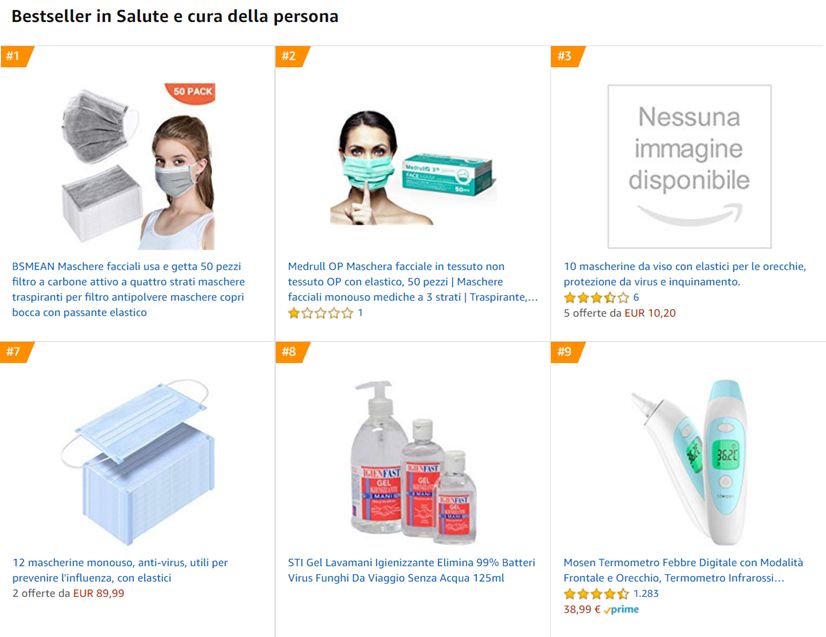
Task: Open the Medrull OP Maschera facciale link
Action: 412,282
